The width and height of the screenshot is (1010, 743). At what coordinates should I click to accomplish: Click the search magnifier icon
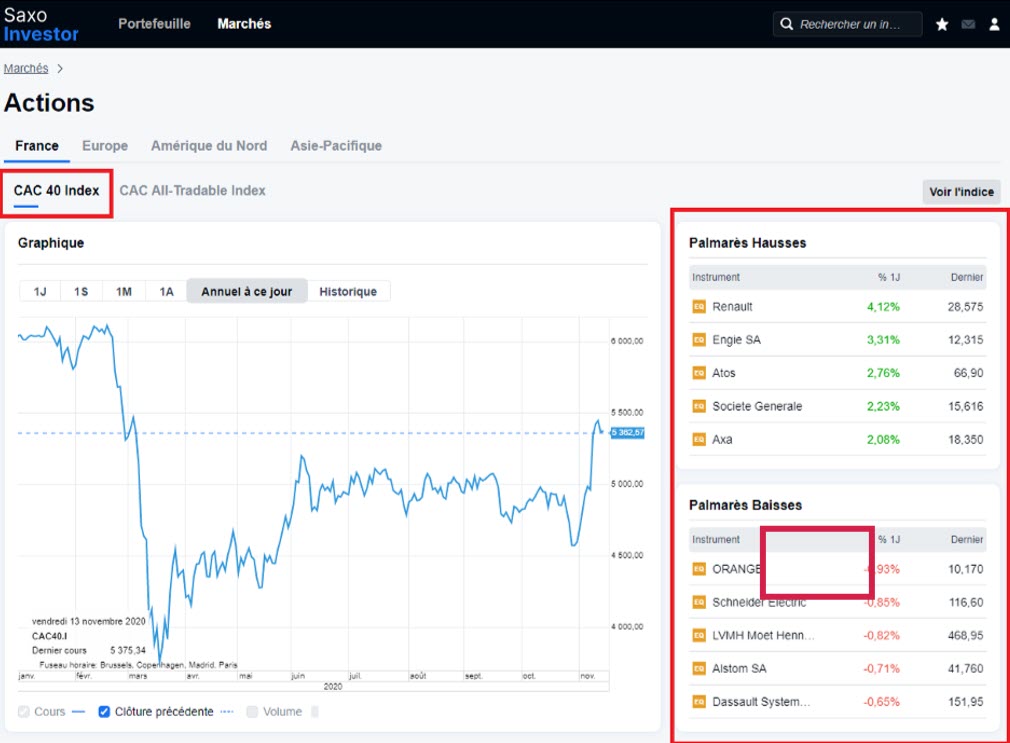786,24
